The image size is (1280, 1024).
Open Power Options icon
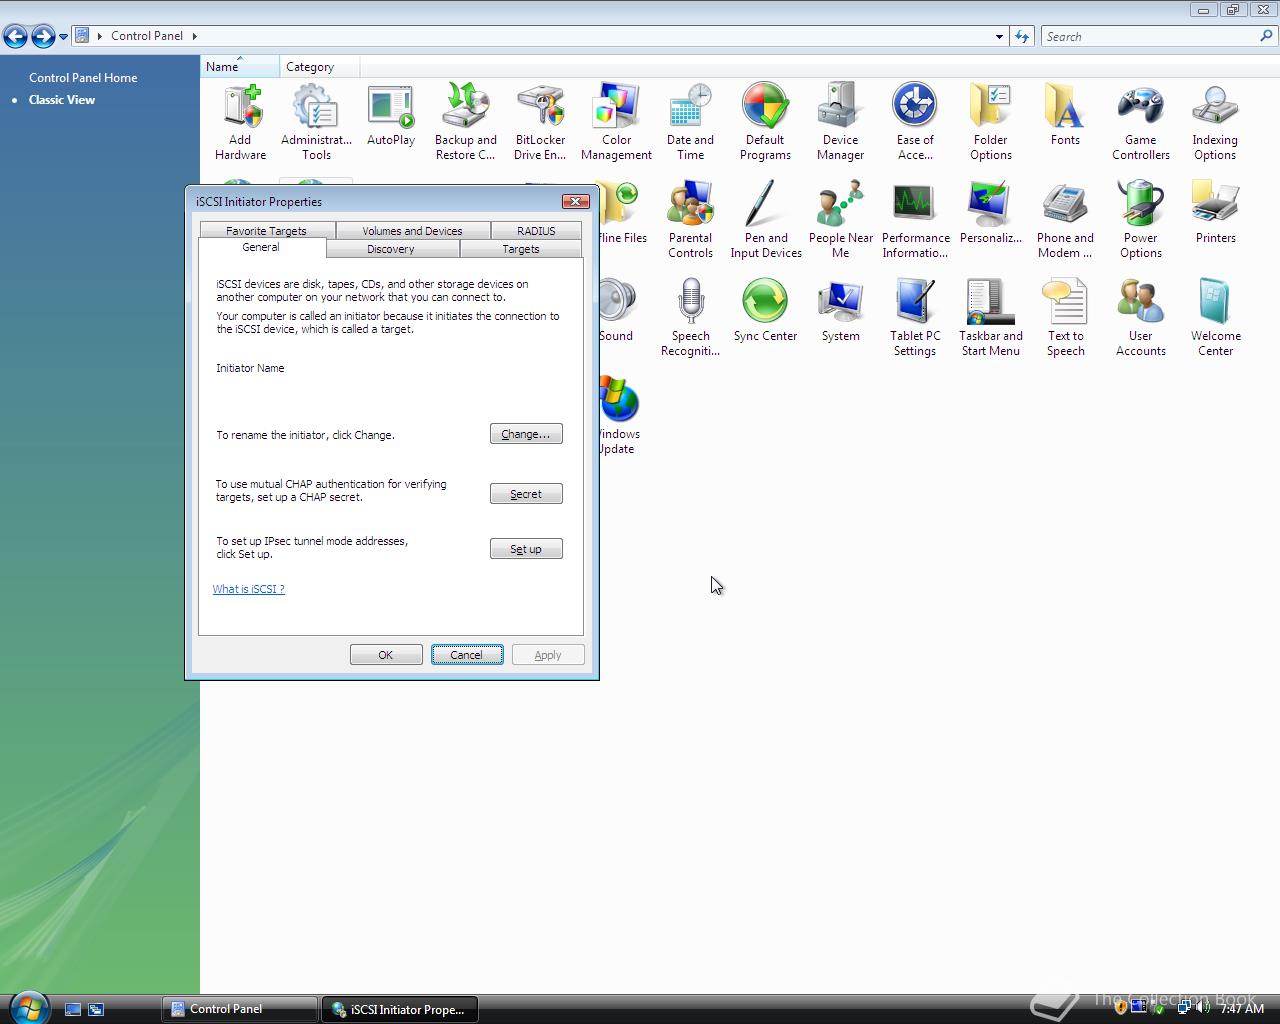(1140, 220)
